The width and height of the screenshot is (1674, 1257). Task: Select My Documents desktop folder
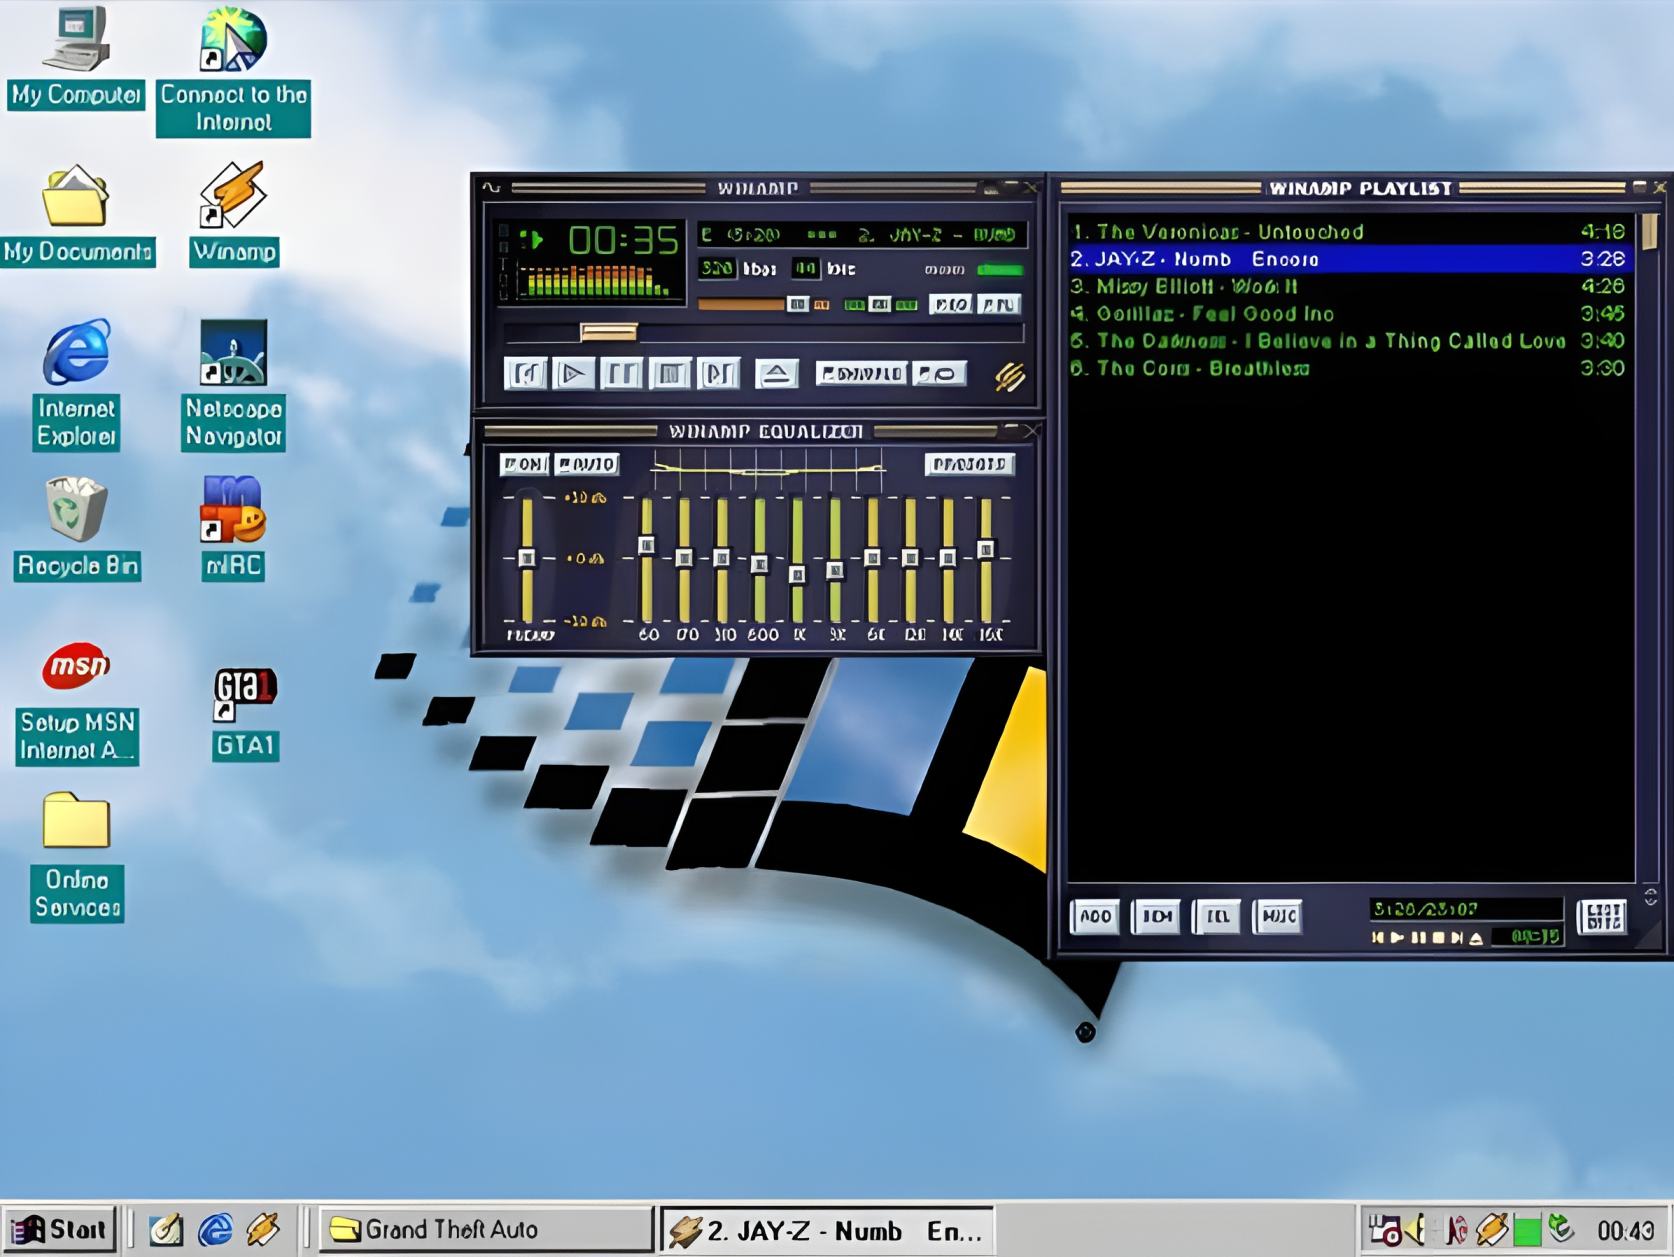pyautogui.click(x=77, y=214)
